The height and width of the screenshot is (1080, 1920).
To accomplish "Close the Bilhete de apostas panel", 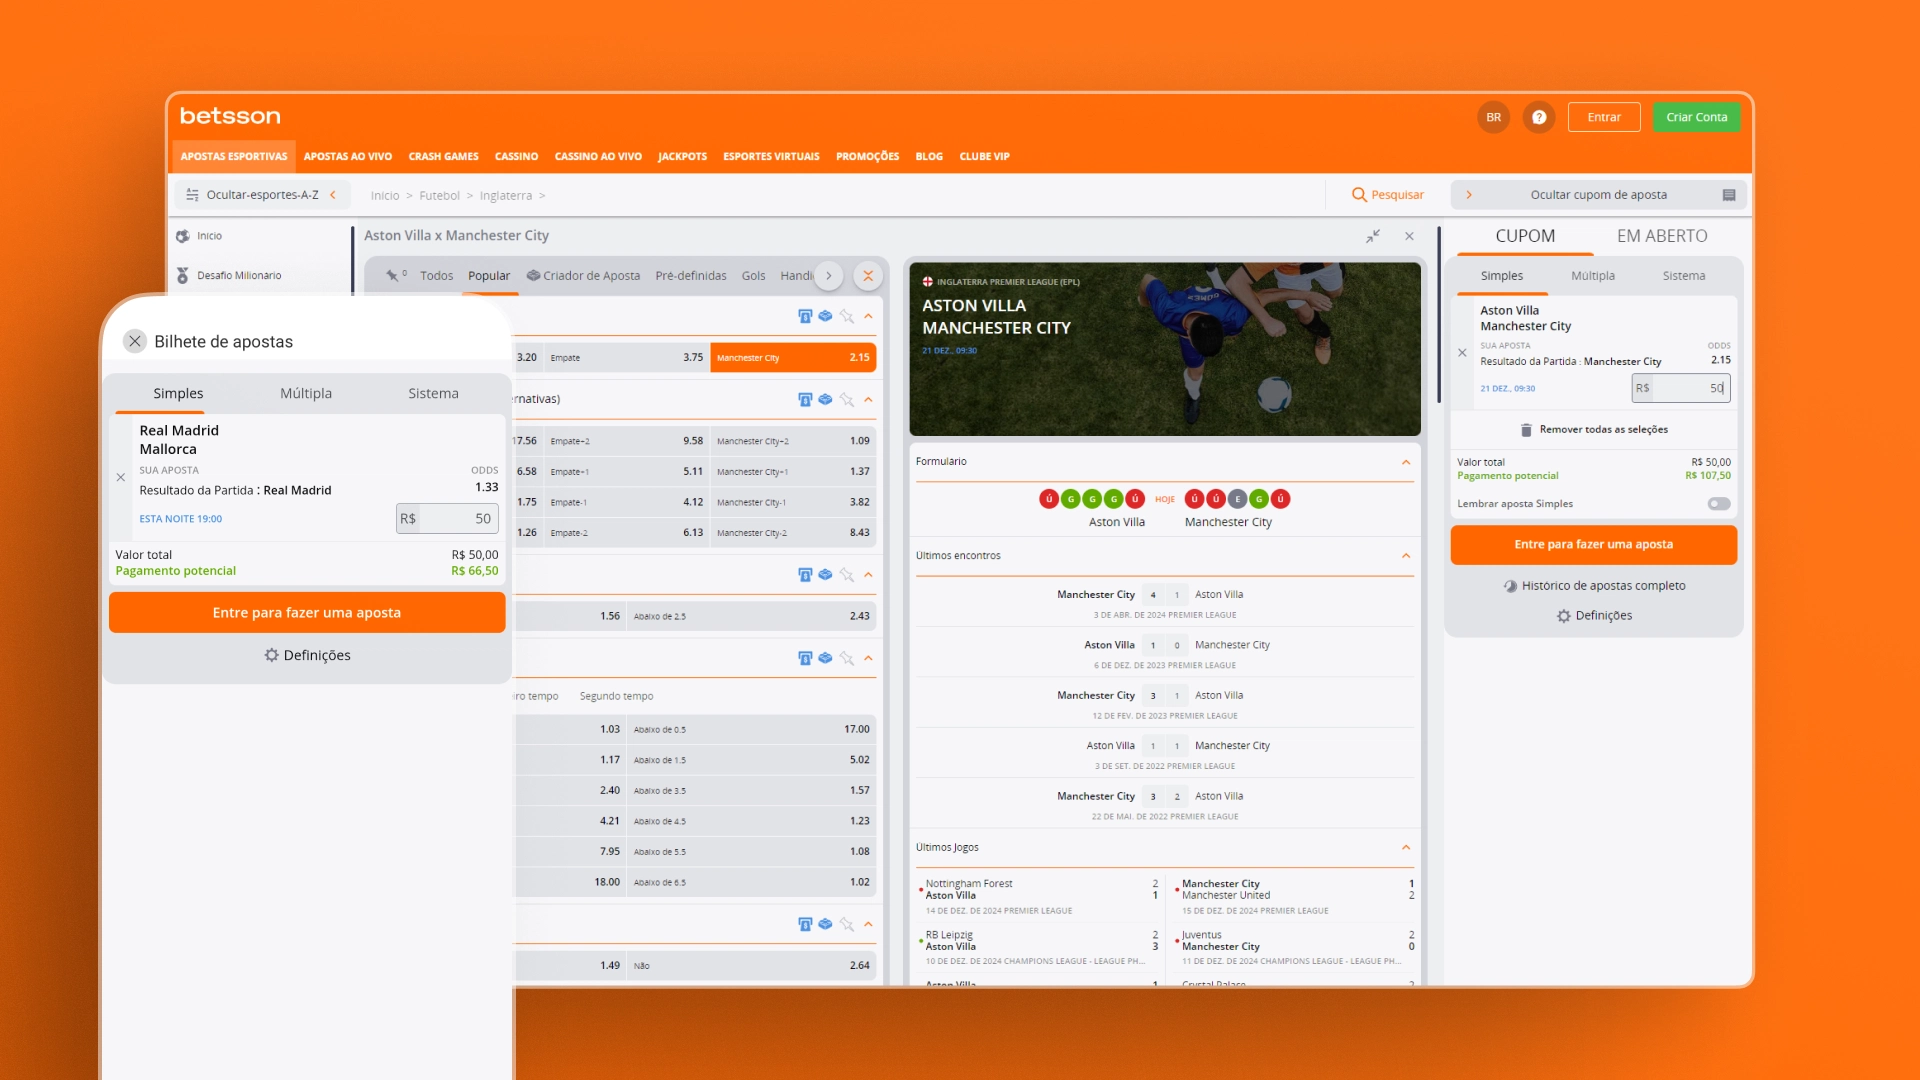I will pyautogui.click(x=135, y=341).
